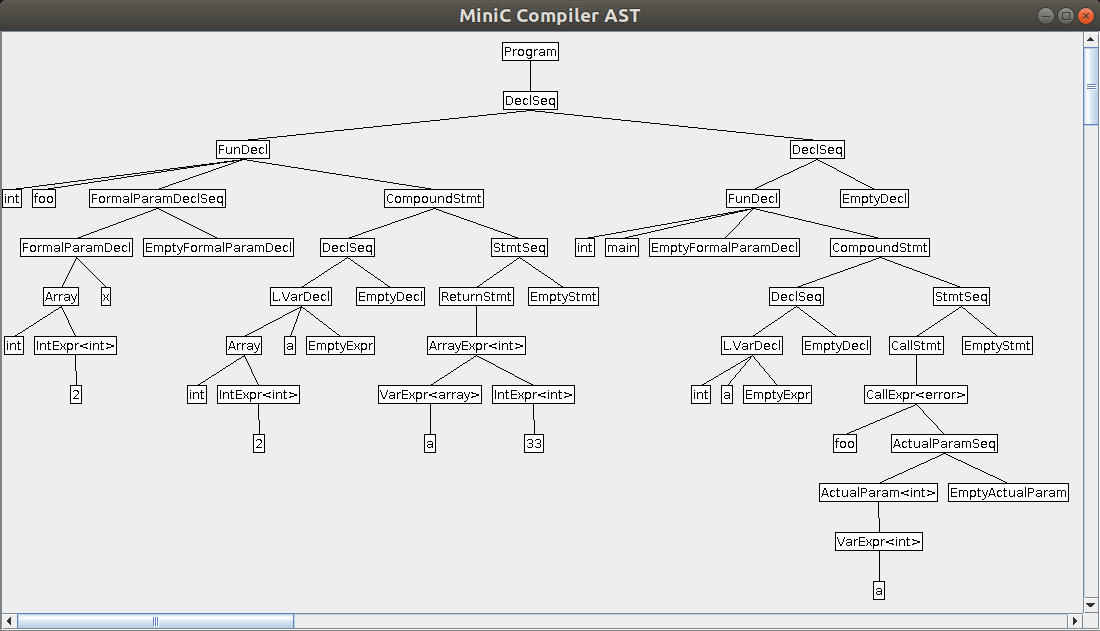Click the horizontal scrollbar left arrow
This screenshot has height=631, width=1100.
pyautogui.click(x=9, y=621)
